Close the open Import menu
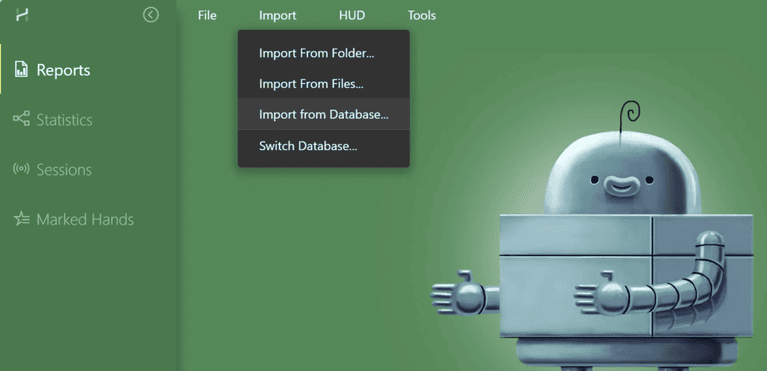The image size is (767, 371). pyautogui.click(x=277, y=16)
